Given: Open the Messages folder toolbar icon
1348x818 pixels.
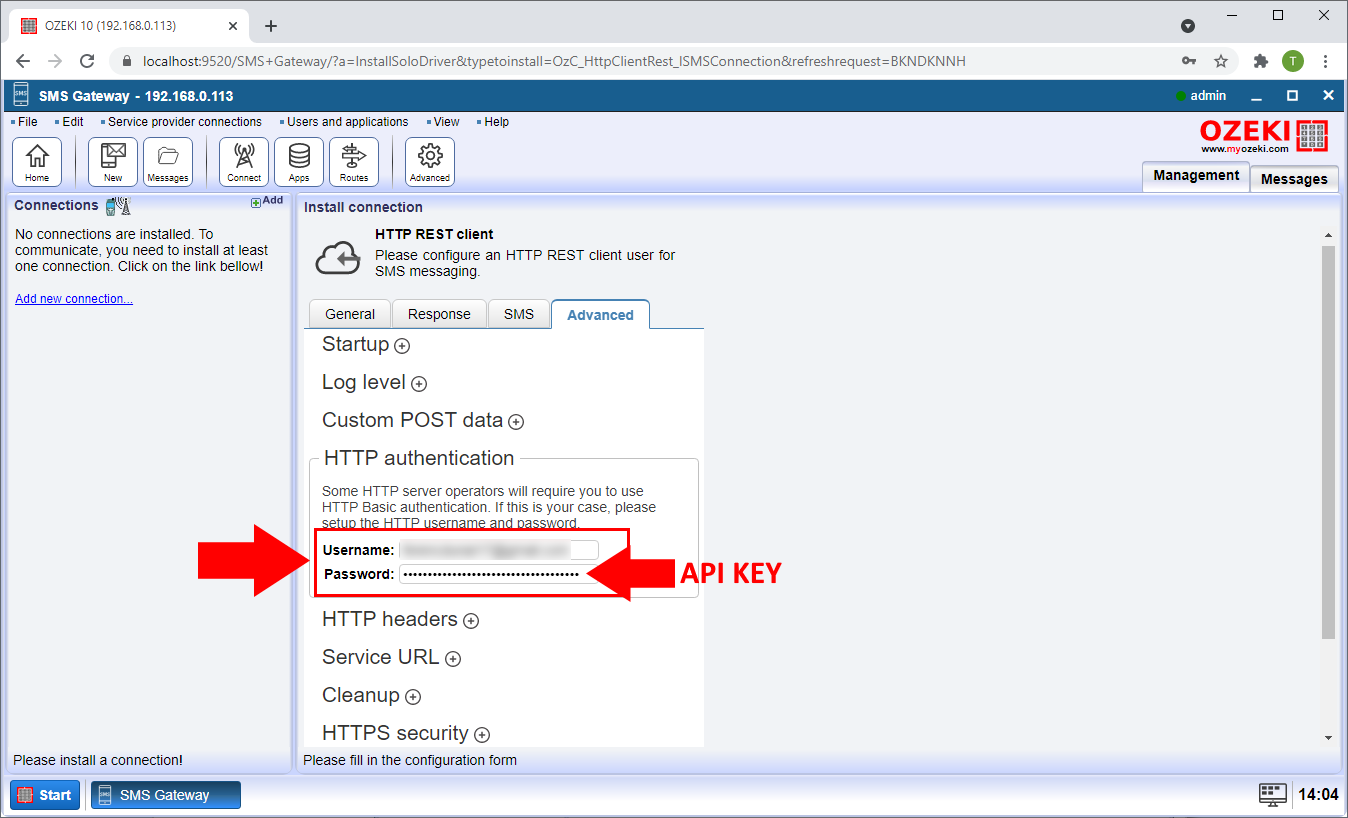Looking at the screenshot, I should point(168,162).
